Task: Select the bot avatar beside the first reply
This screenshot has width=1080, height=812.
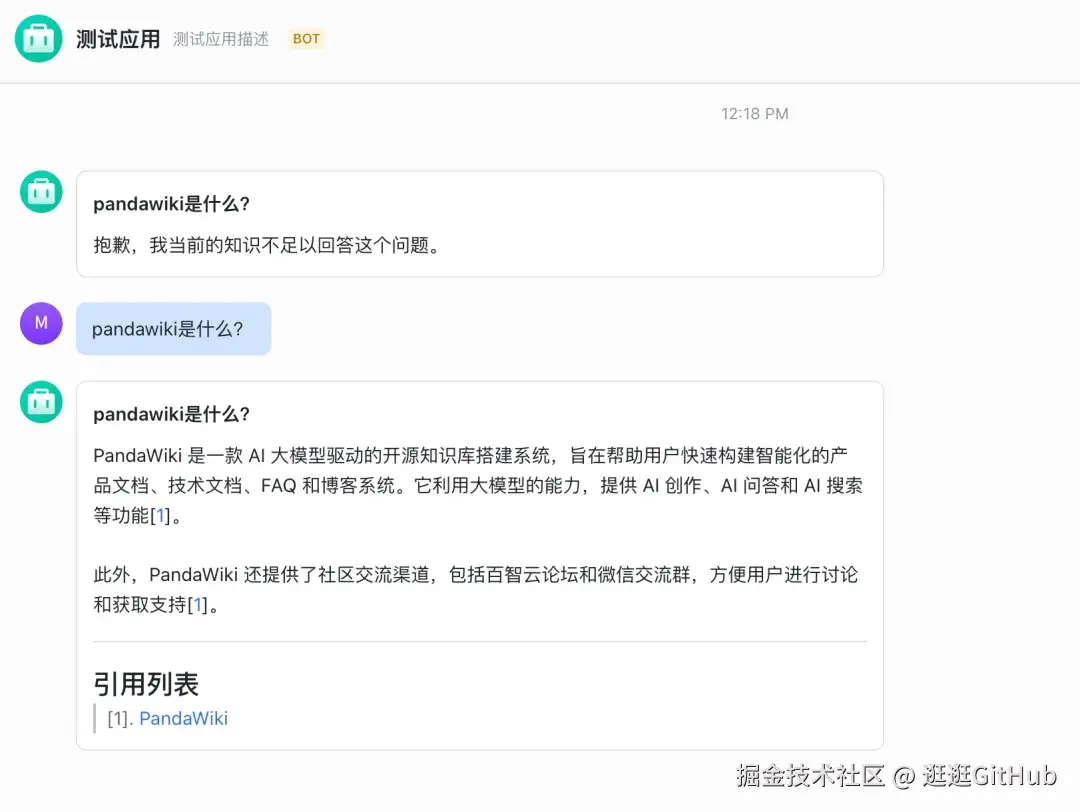Action: (41, 192)
